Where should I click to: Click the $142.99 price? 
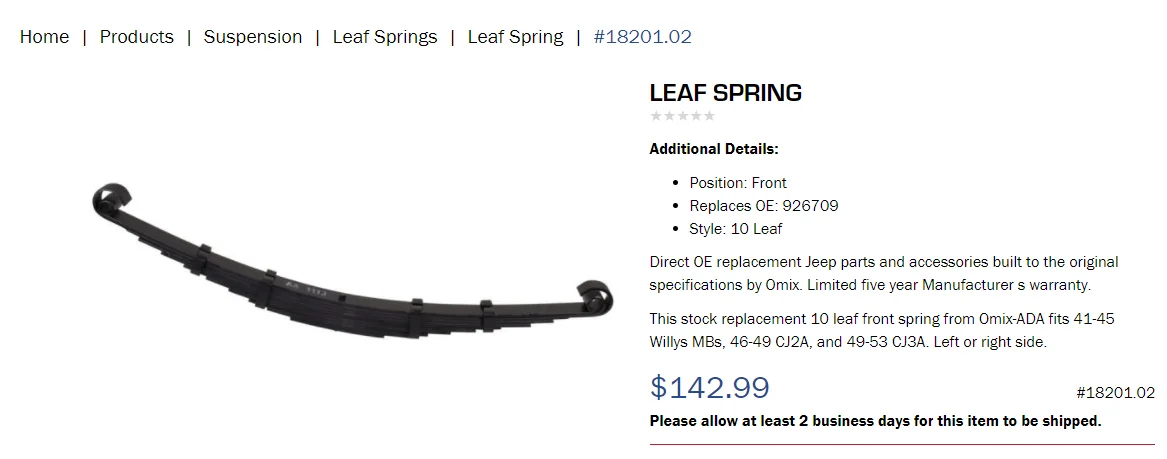pyautogui.click(x=709, y=388)
